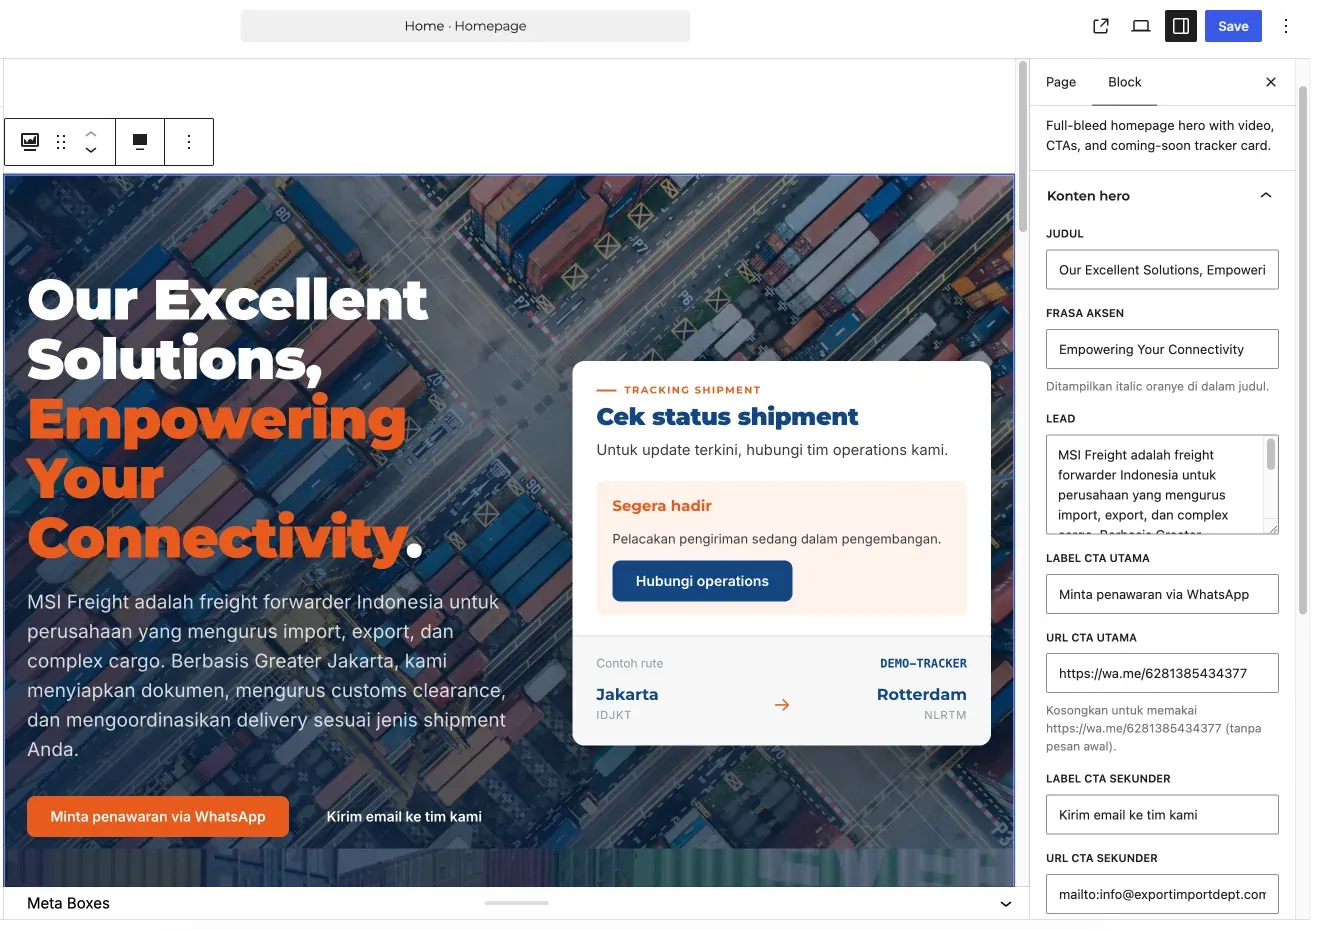This screenshot has height=929, width=1317.
Task: Click the Rotterdam destination city text
Action: click(x=922, y=694)
